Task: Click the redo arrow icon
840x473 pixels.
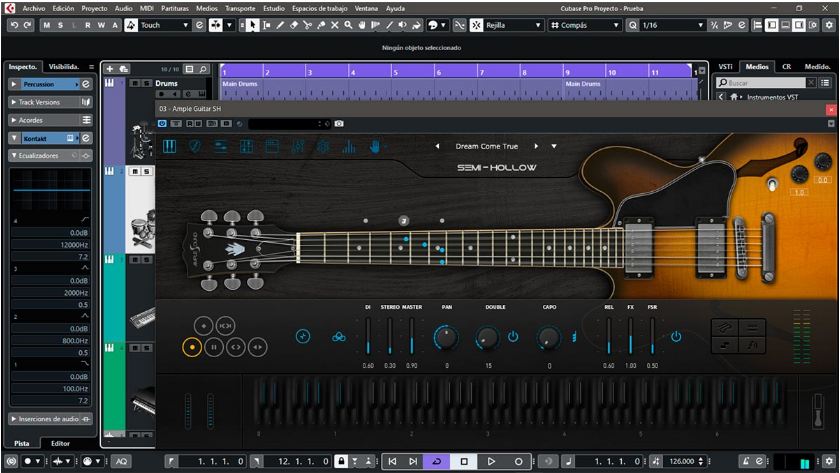Action: 27,25
